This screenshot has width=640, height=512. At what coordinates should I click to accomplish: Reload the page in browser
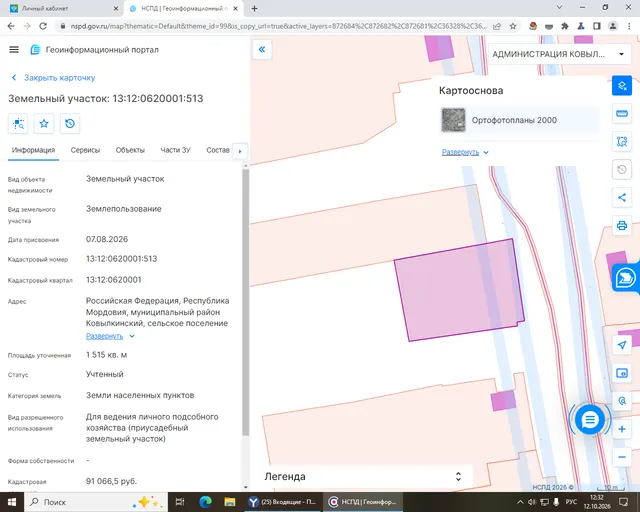point(43,26)
